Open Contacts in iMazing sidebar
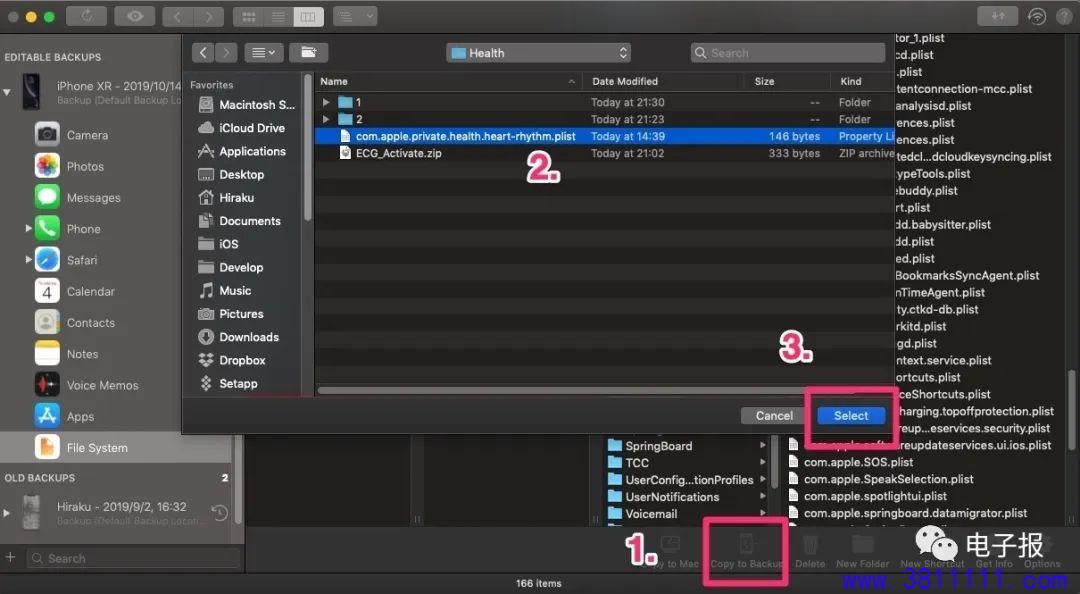Viewport: 1080px width, 594px height. click(75, 322)
